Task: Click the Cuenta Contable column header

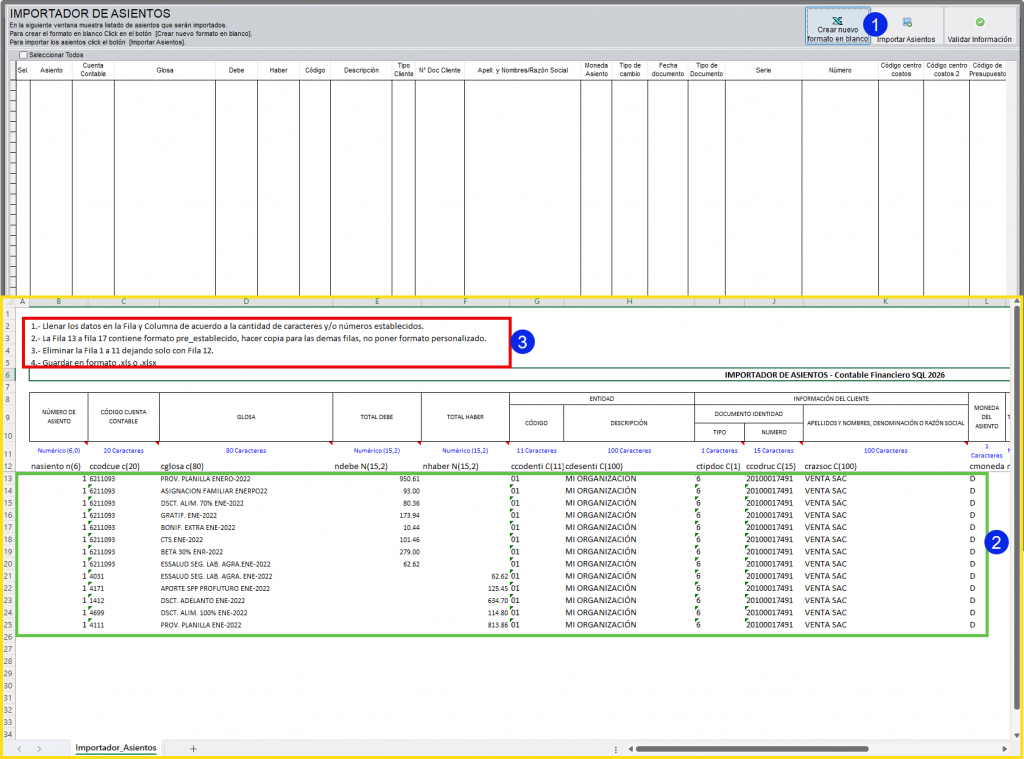Action: (93, 71)
